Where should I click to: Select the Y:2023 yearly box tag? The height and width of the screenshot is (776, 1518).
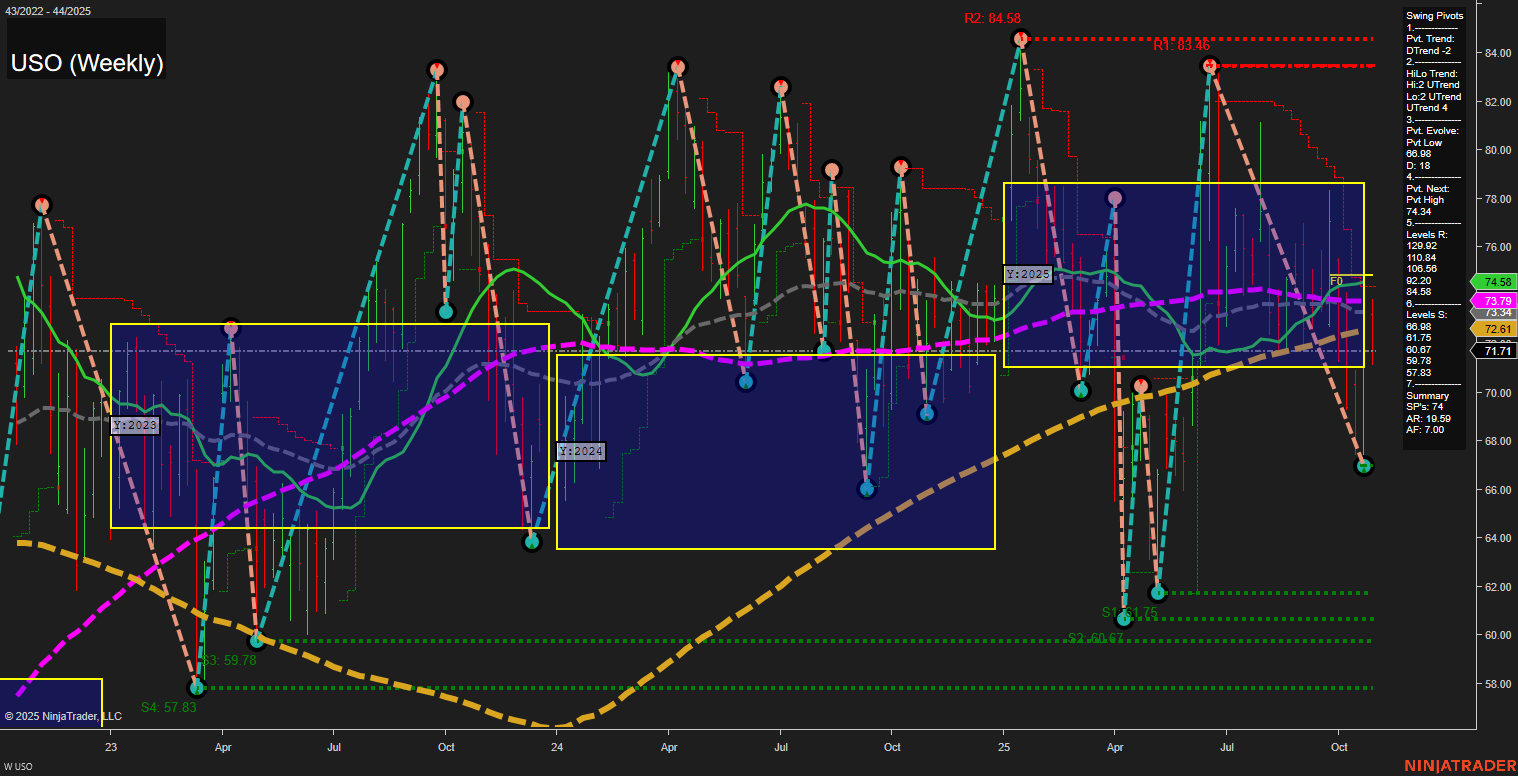pyautogui.click(x=135, y=425)
